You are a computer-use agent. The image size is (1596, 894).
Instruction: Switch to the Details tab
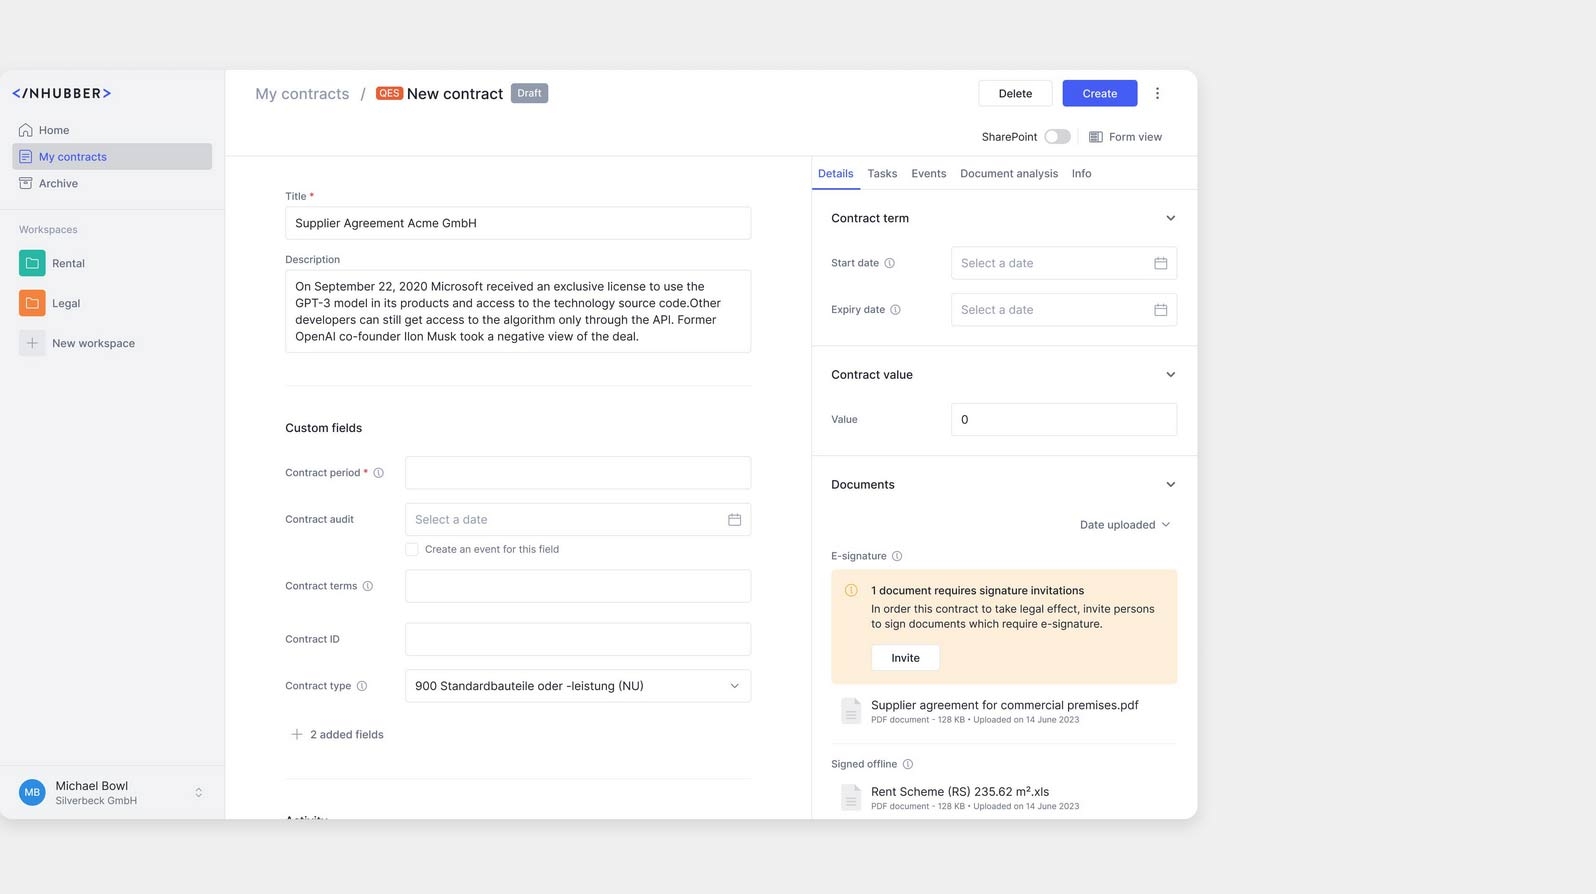tap(836, 173)
